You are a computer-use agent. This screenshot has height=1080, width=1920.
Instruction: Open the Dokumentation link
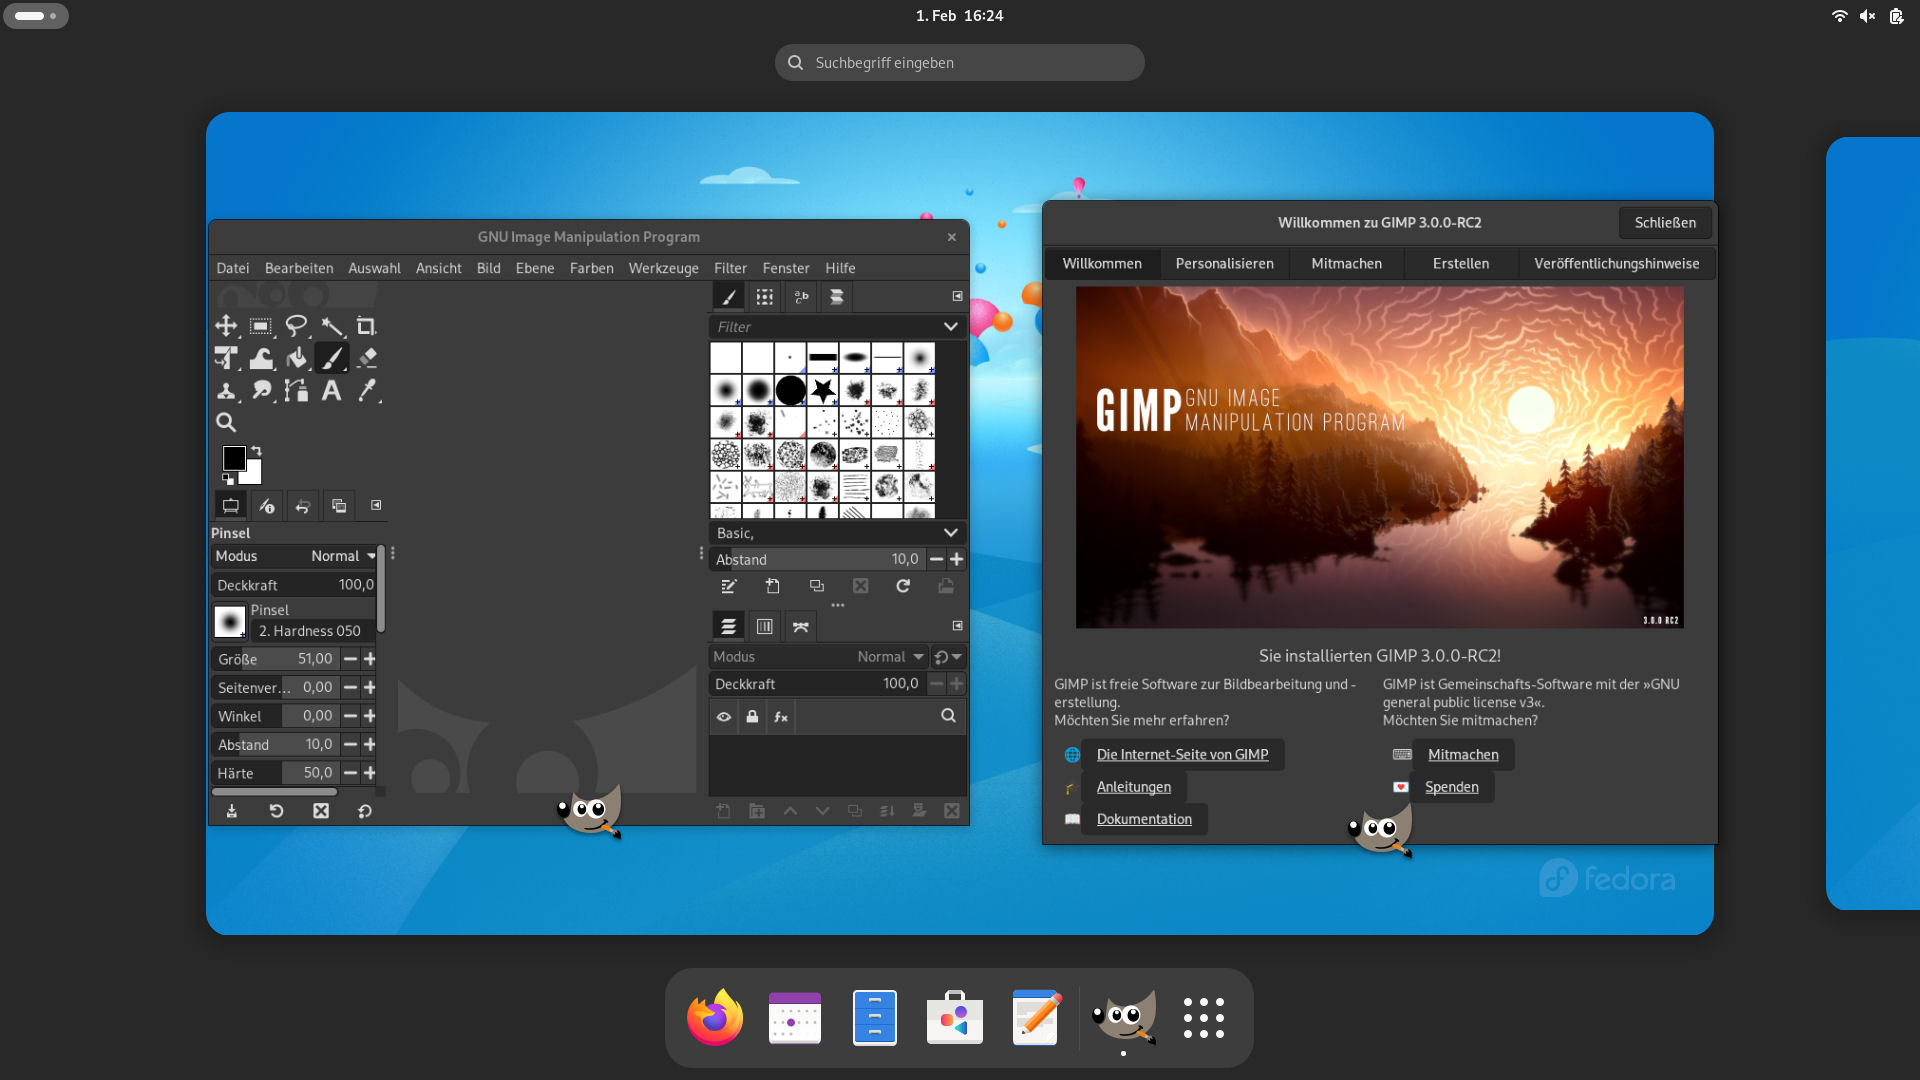tap(1144, 819)
